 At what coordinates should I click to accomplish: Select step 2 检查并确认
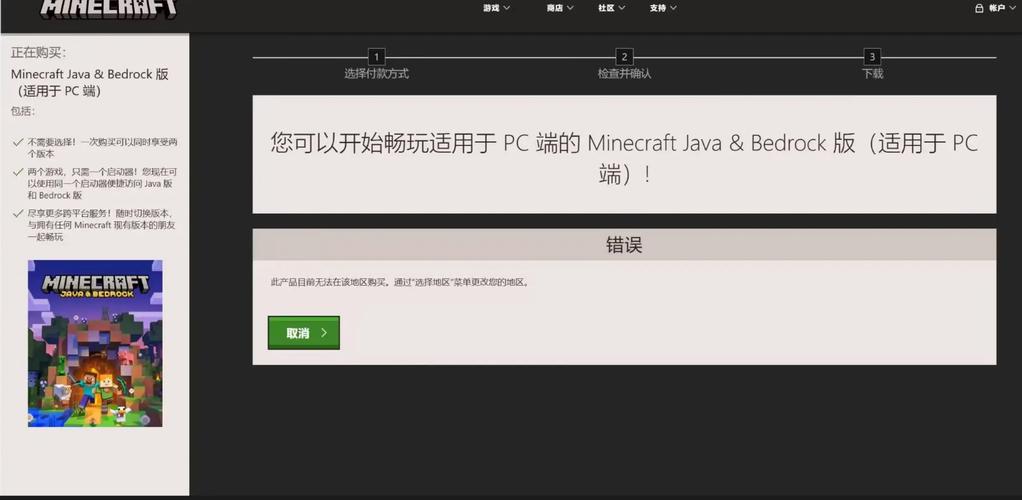(x=624, y=65)
